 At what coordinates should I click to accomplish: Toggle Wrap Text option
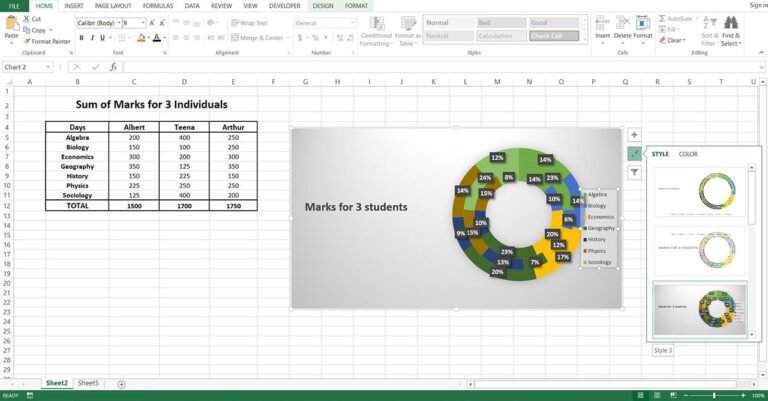coord(249,23)
